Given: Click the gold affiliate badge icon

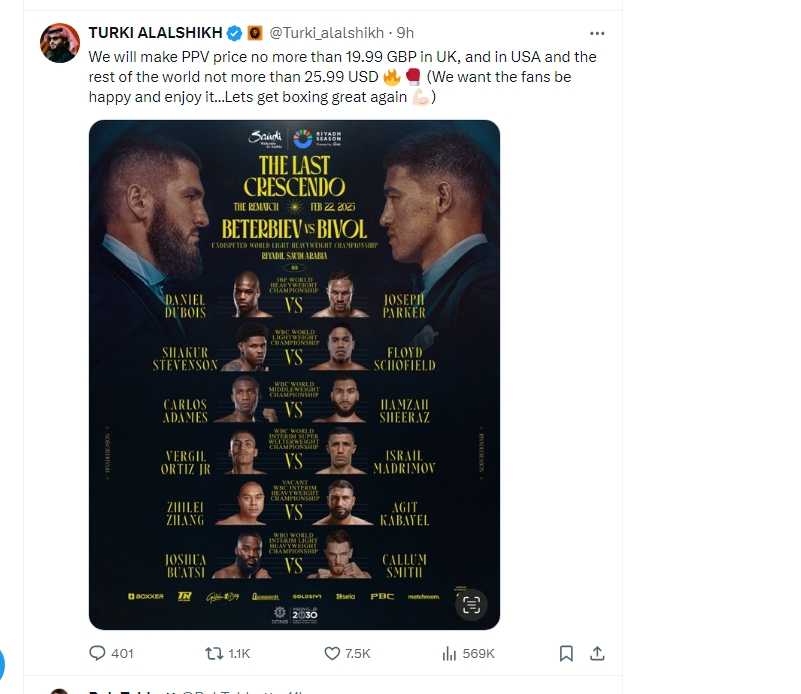Looking at the screenshot, I should 255,33.
